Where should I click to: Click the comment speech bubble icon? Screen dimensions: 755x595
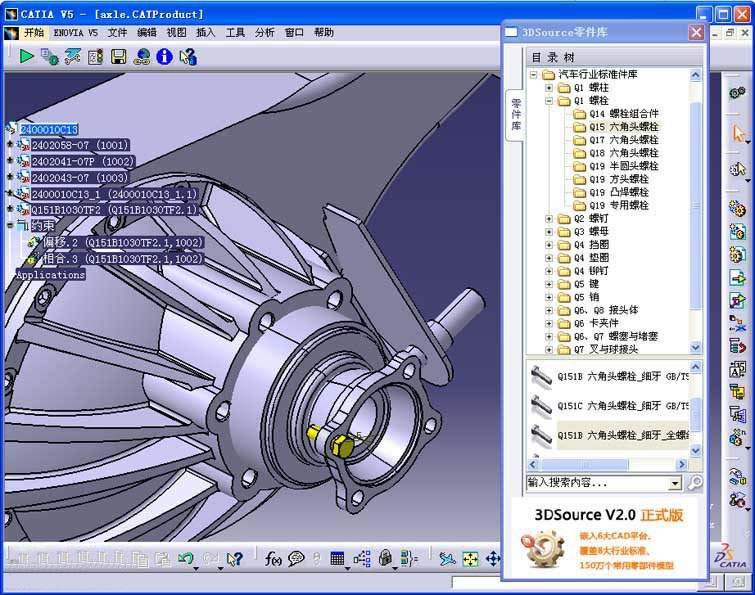click(x=296, y=558)
